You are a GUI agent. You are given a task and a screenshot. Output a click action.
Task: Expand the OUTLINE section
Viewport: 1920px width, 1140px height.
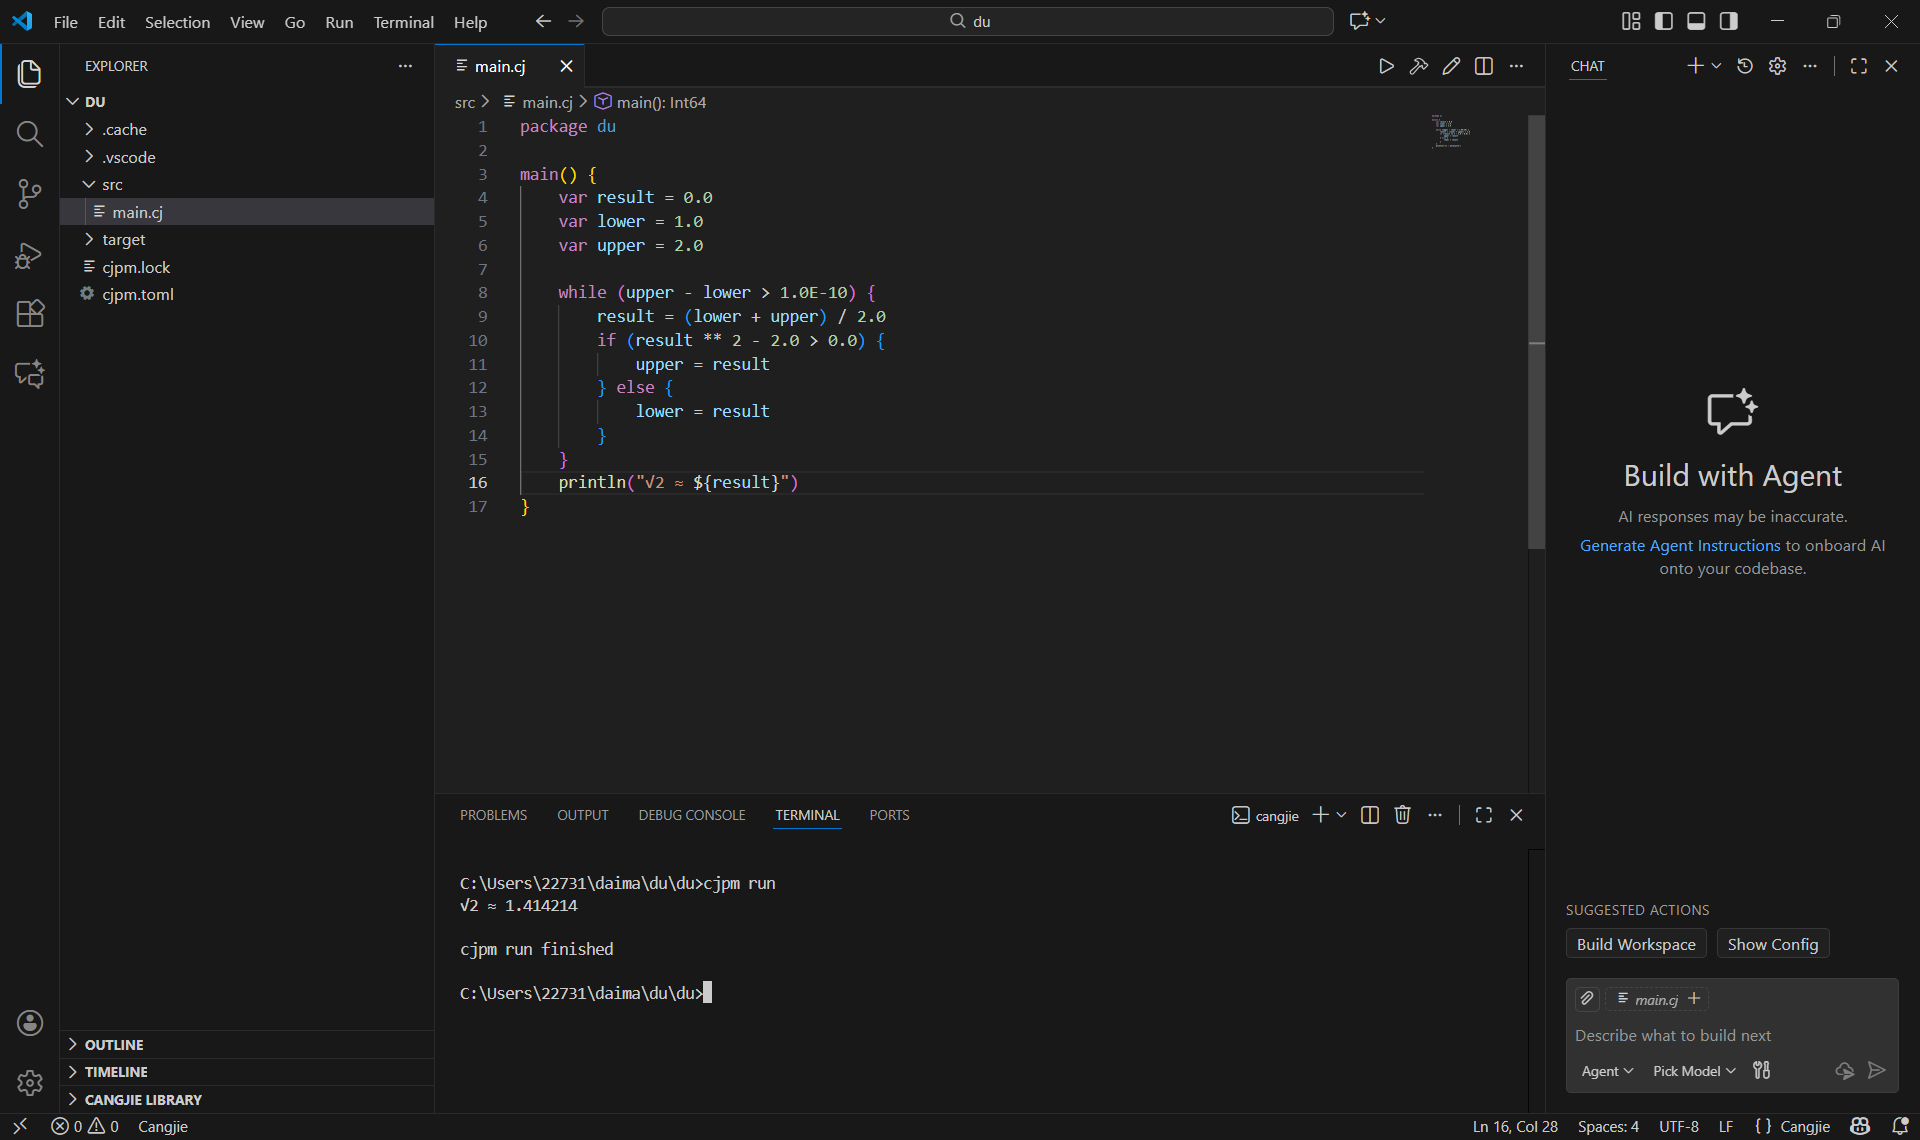pyautogui.click(x=114, y=1045)
